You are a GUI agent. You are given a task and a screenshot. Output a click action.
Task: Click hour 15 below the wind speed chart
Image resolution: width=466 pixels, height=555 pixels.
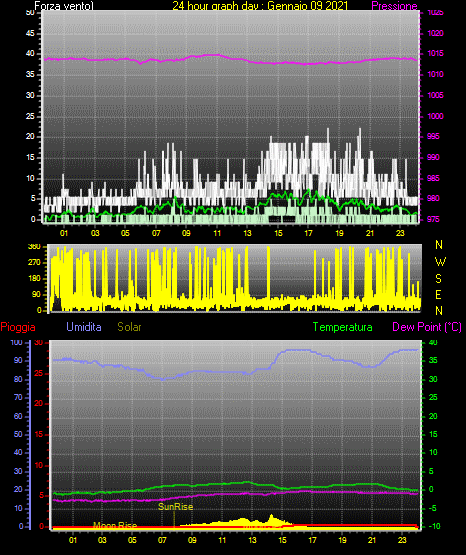coord(278,233)
